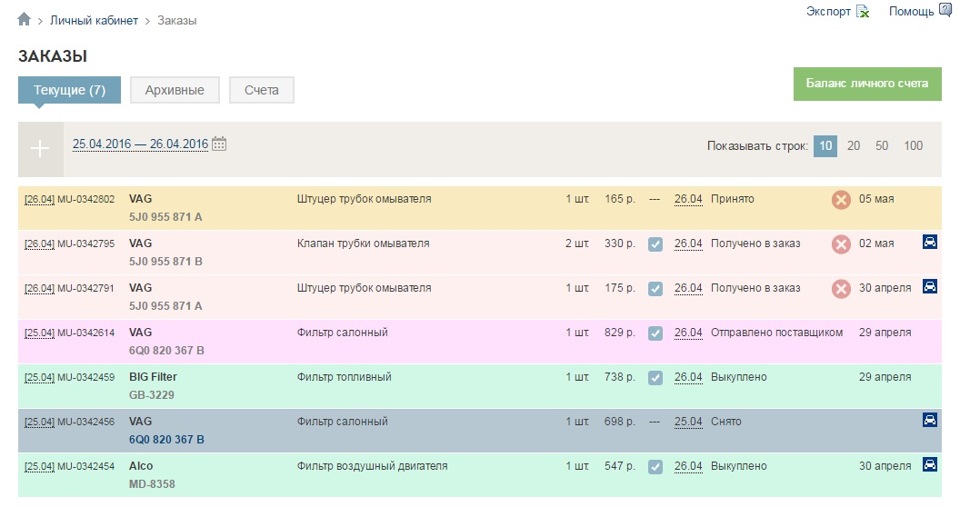Click the help question mark icon

coord(945,11)
